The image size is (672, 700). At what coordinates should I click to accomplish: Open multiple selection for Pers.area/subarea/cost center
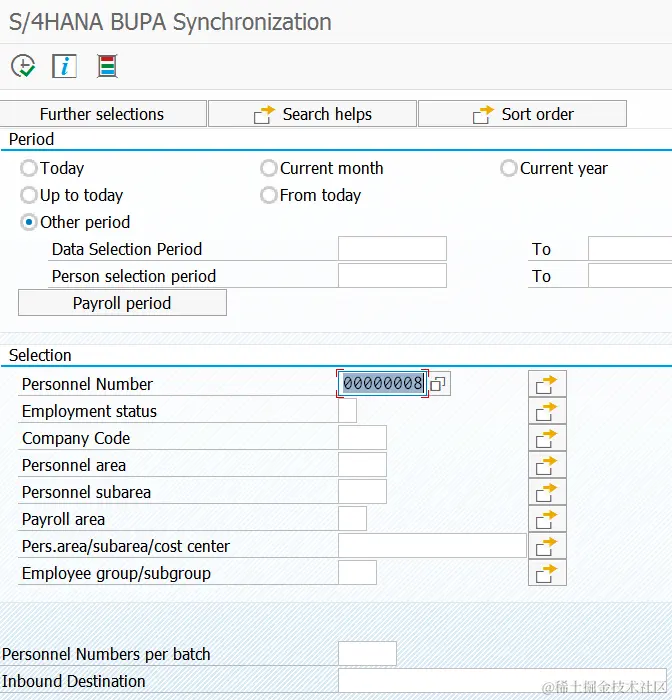click(547, 546)
